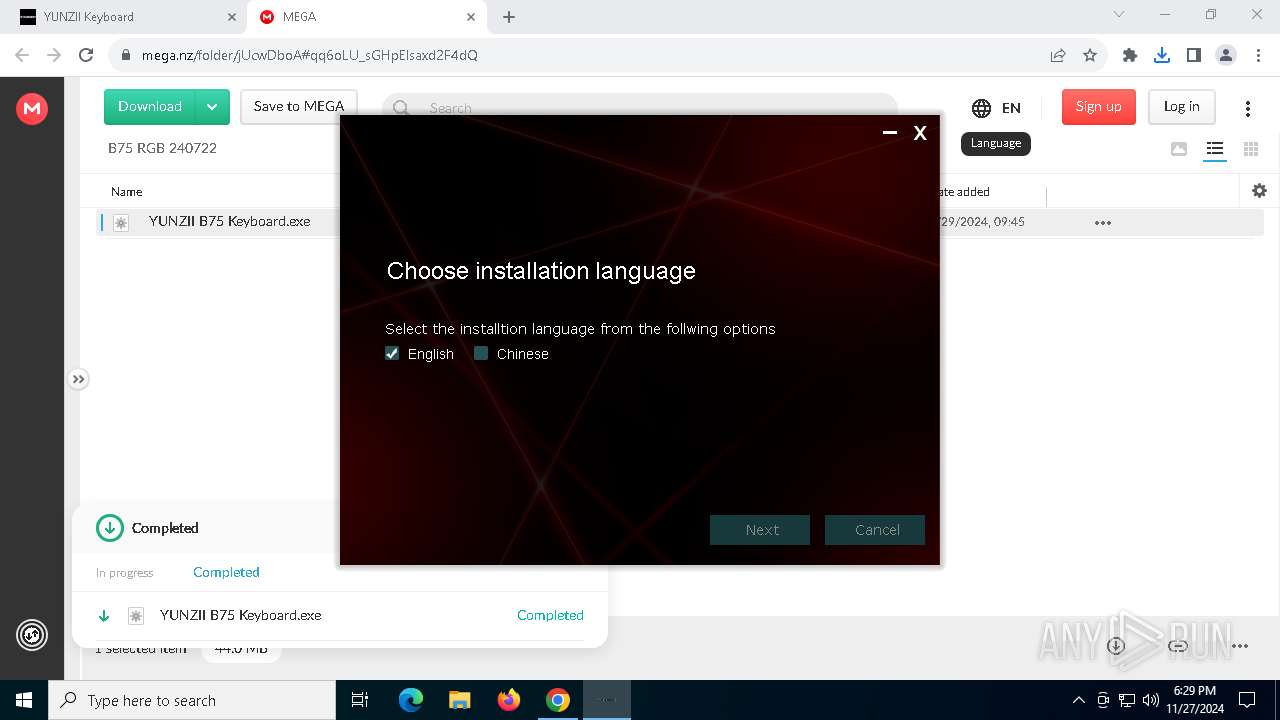The image size is (1280, 720).
Task: Open the notification center icon
Action: point(1247,700)
